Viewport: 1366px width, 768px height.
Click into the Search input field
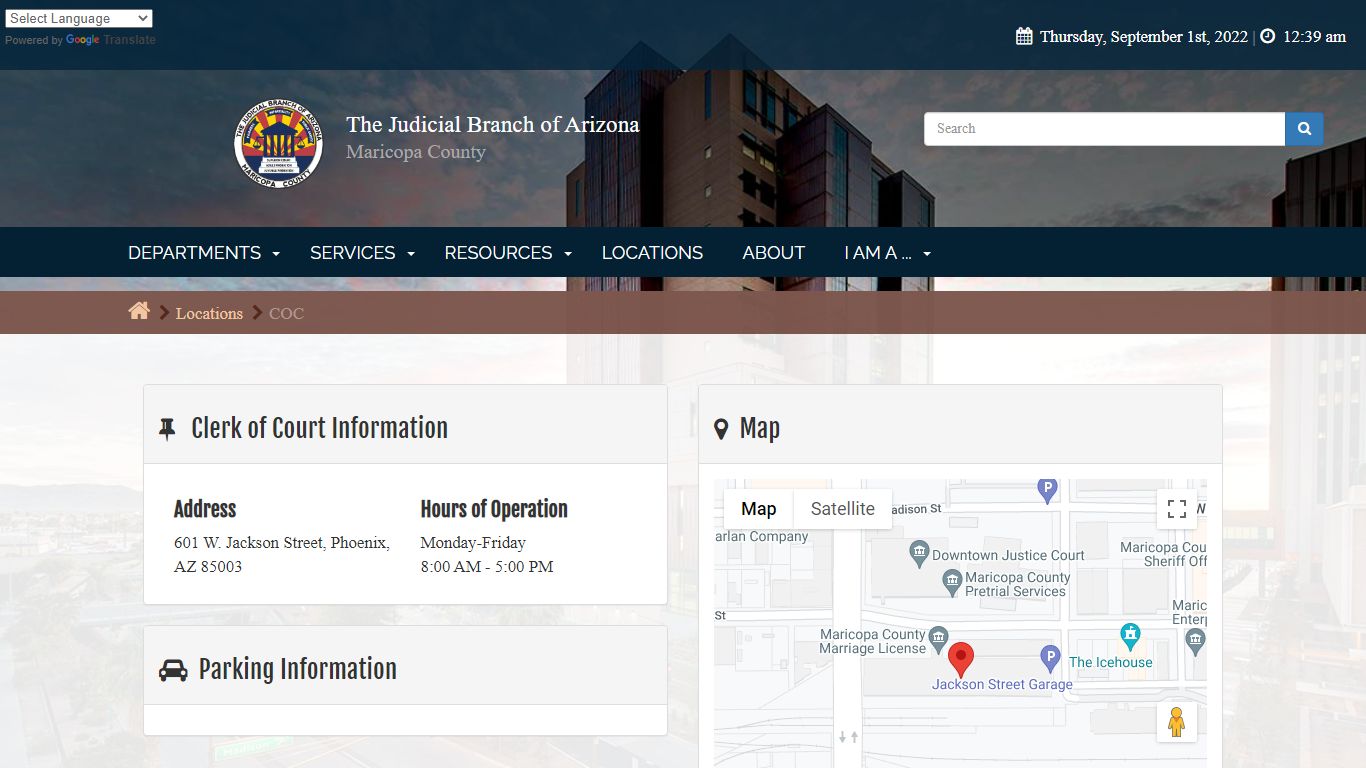click(x=1104, y=129)
